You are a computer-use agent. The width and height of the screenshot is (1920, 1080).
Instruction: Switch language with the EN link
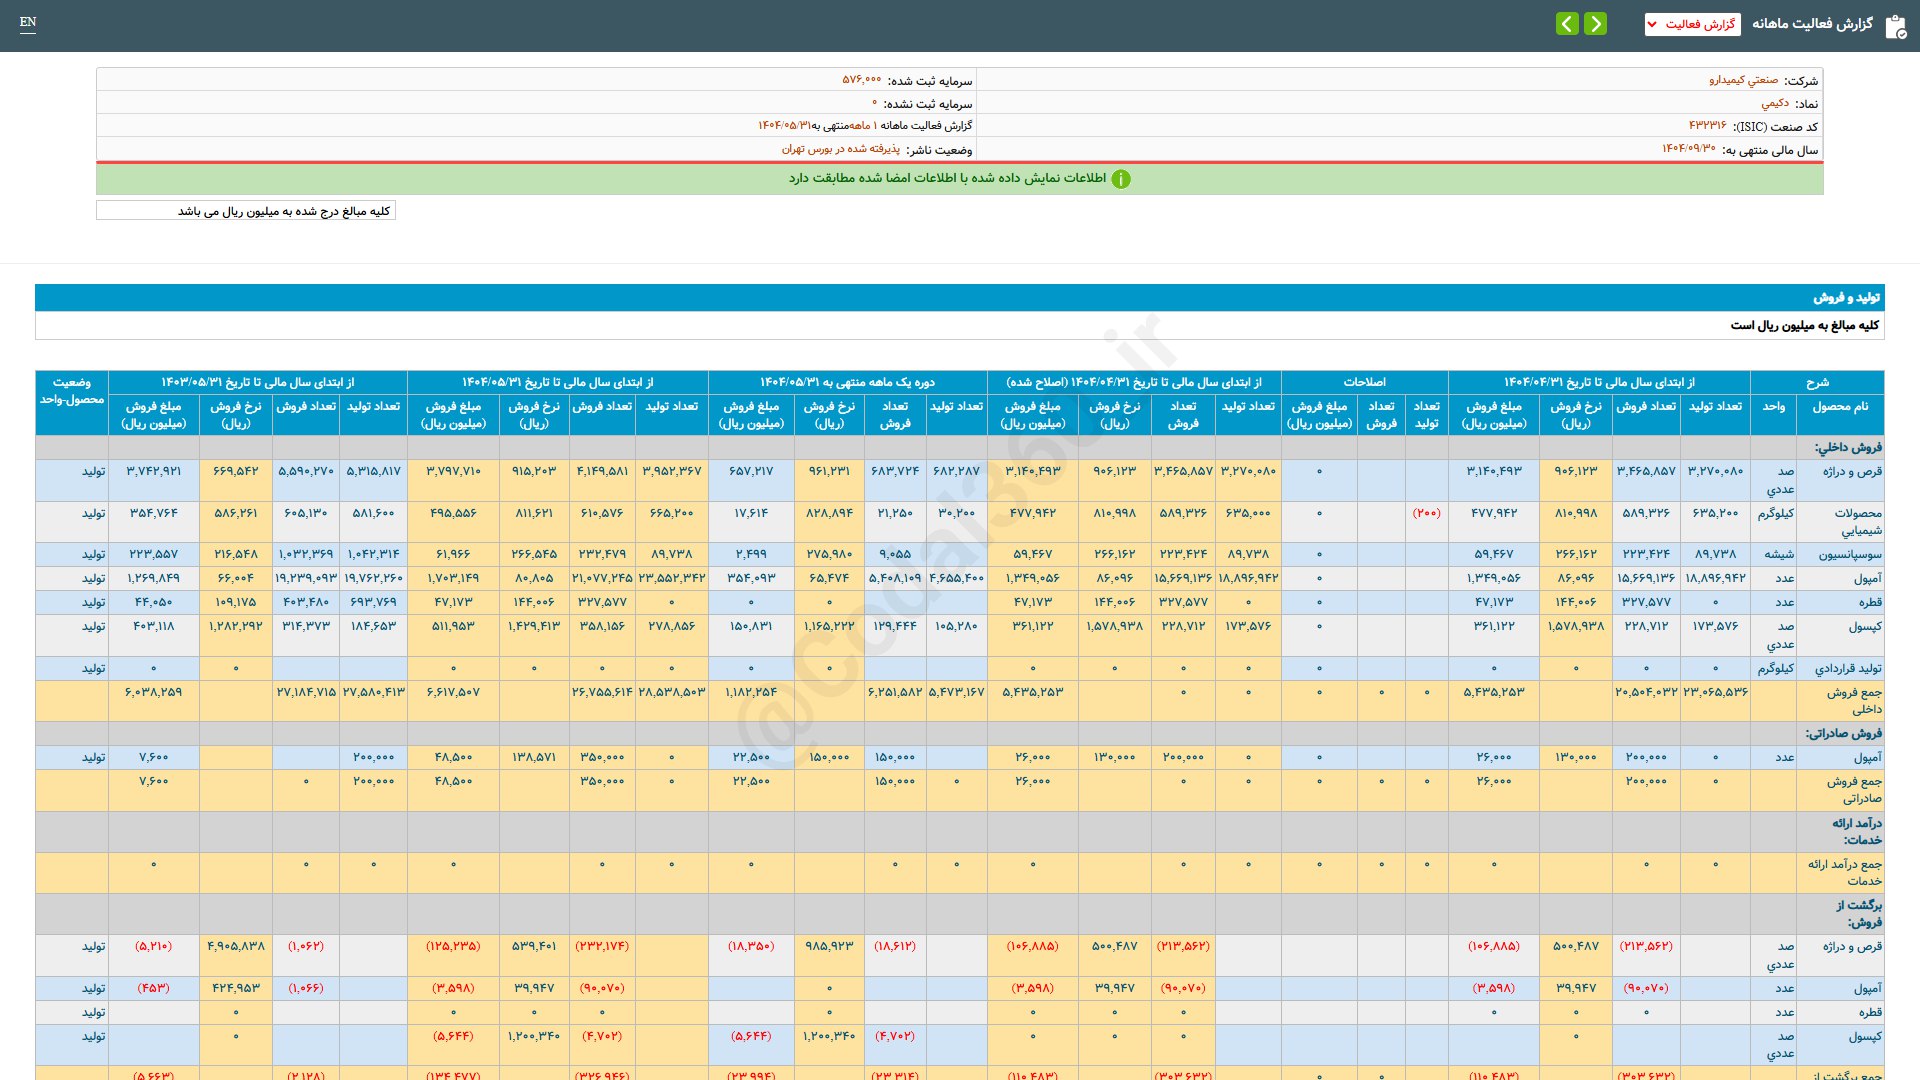(x=28, y=22)
